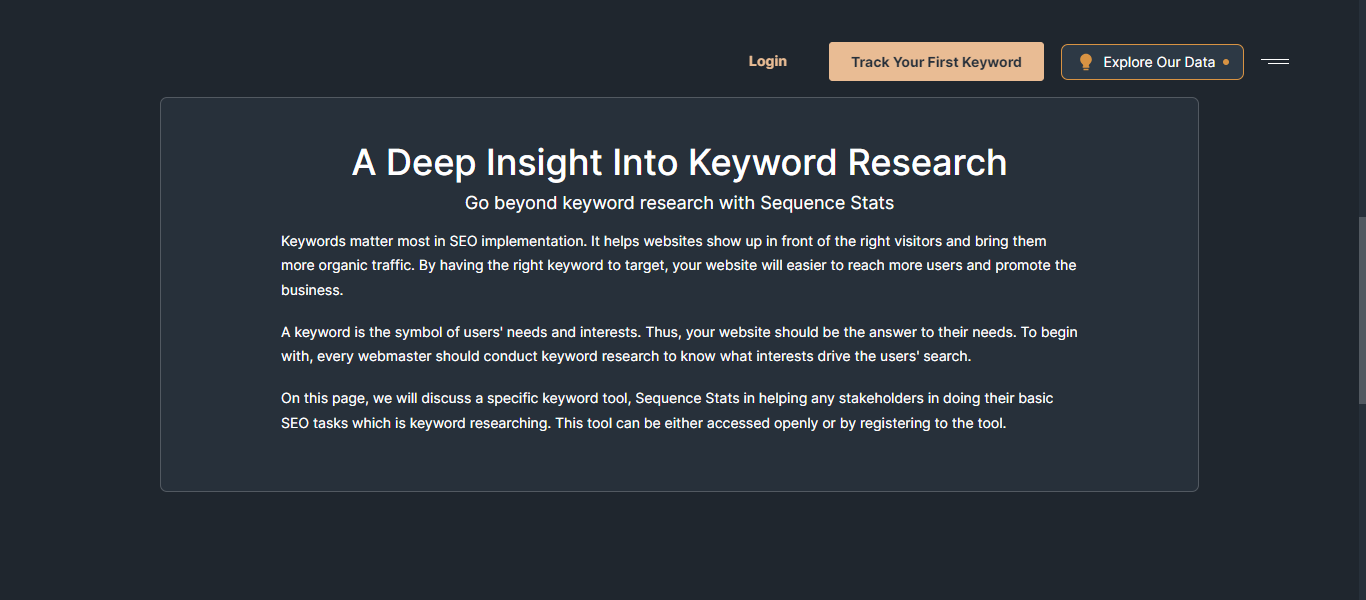Click the lightbulb icon in Explore Our Data

[x=1085, y=62]
